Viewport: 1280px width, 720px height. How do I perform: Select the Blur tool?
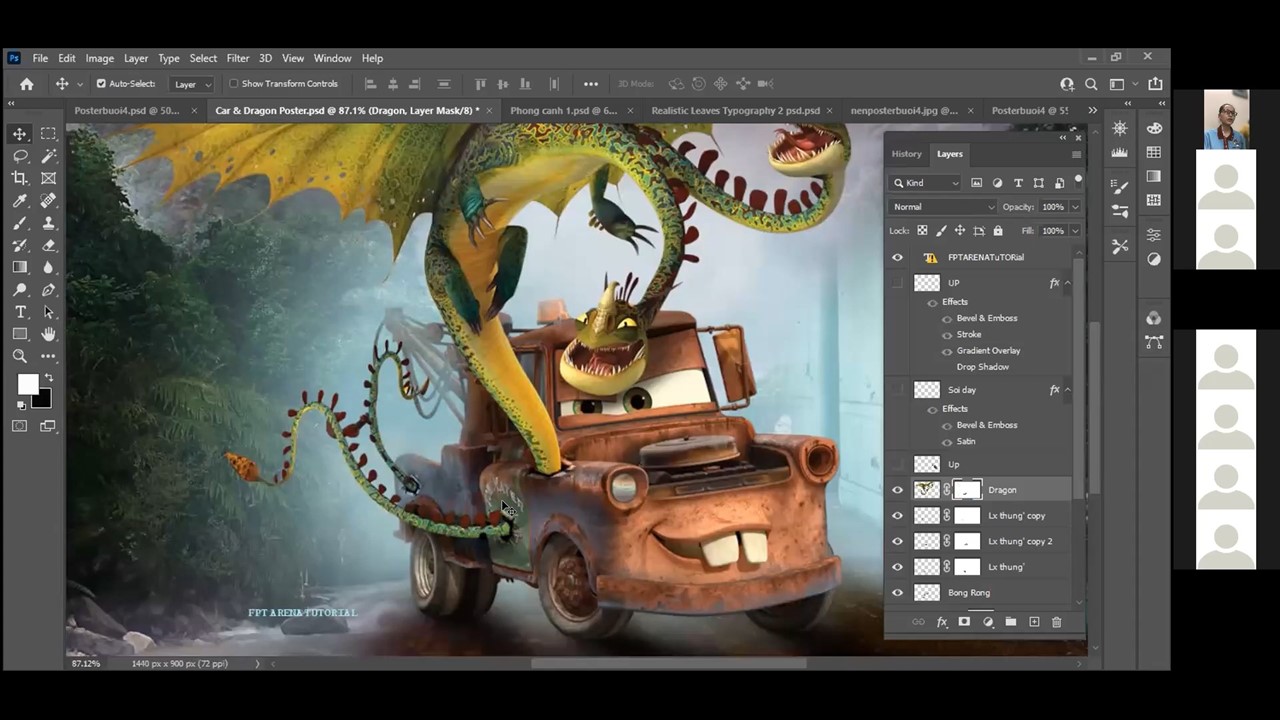(48, 267)
